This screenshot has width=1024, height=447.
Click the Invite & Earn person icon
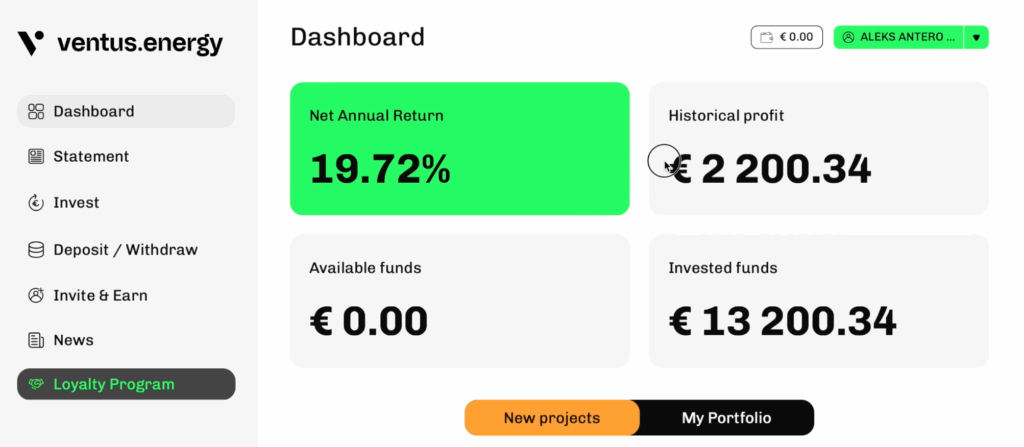pos(36,295)
